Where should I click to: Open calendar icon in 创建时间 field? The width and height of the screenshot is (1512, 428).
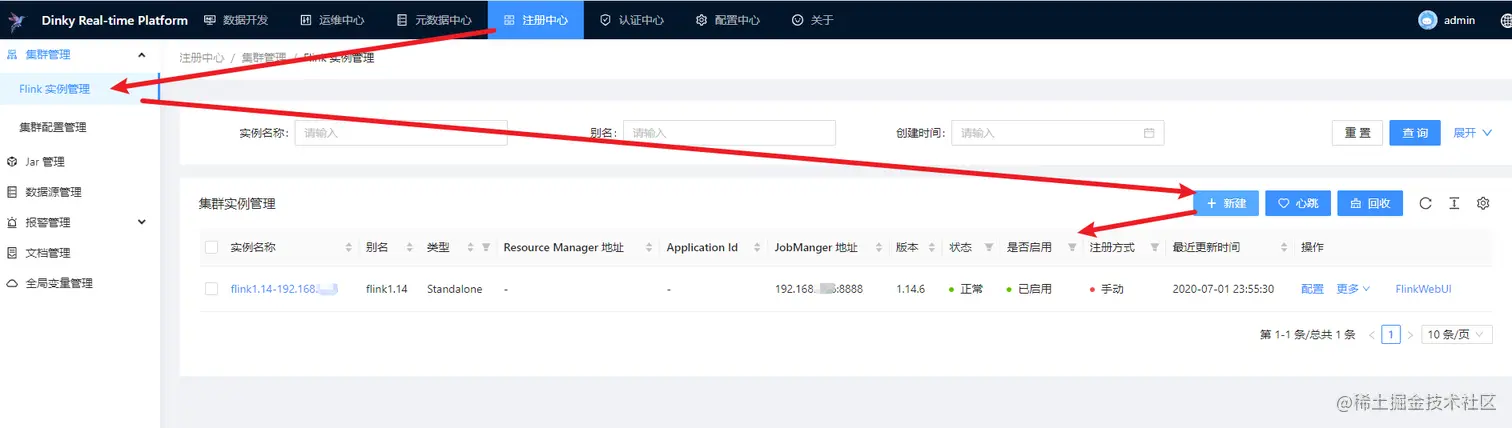pyautogui.click(x=1149, y=133)
